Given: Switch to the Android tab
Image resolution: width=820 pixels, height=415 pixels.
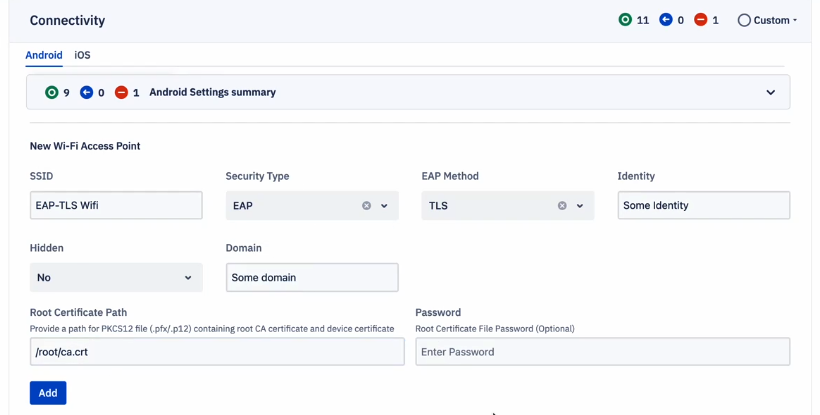Looking at the screenshot, I should [x=44, y=55].
